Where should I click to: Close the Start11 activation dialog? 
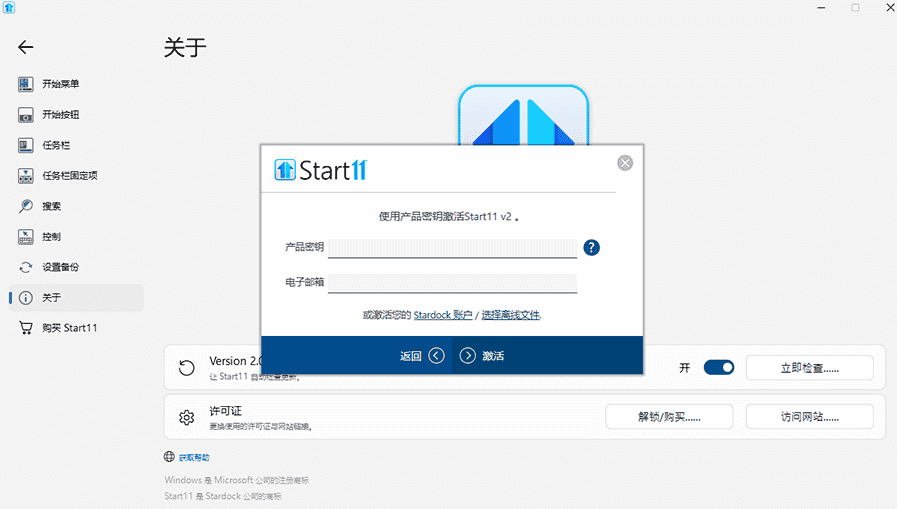click(x=625, y=163)
